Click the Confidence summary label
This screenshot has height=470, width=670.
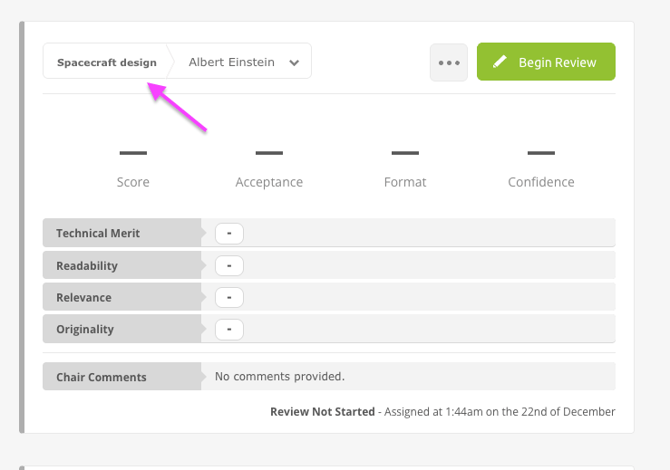[x=541, y=182]
